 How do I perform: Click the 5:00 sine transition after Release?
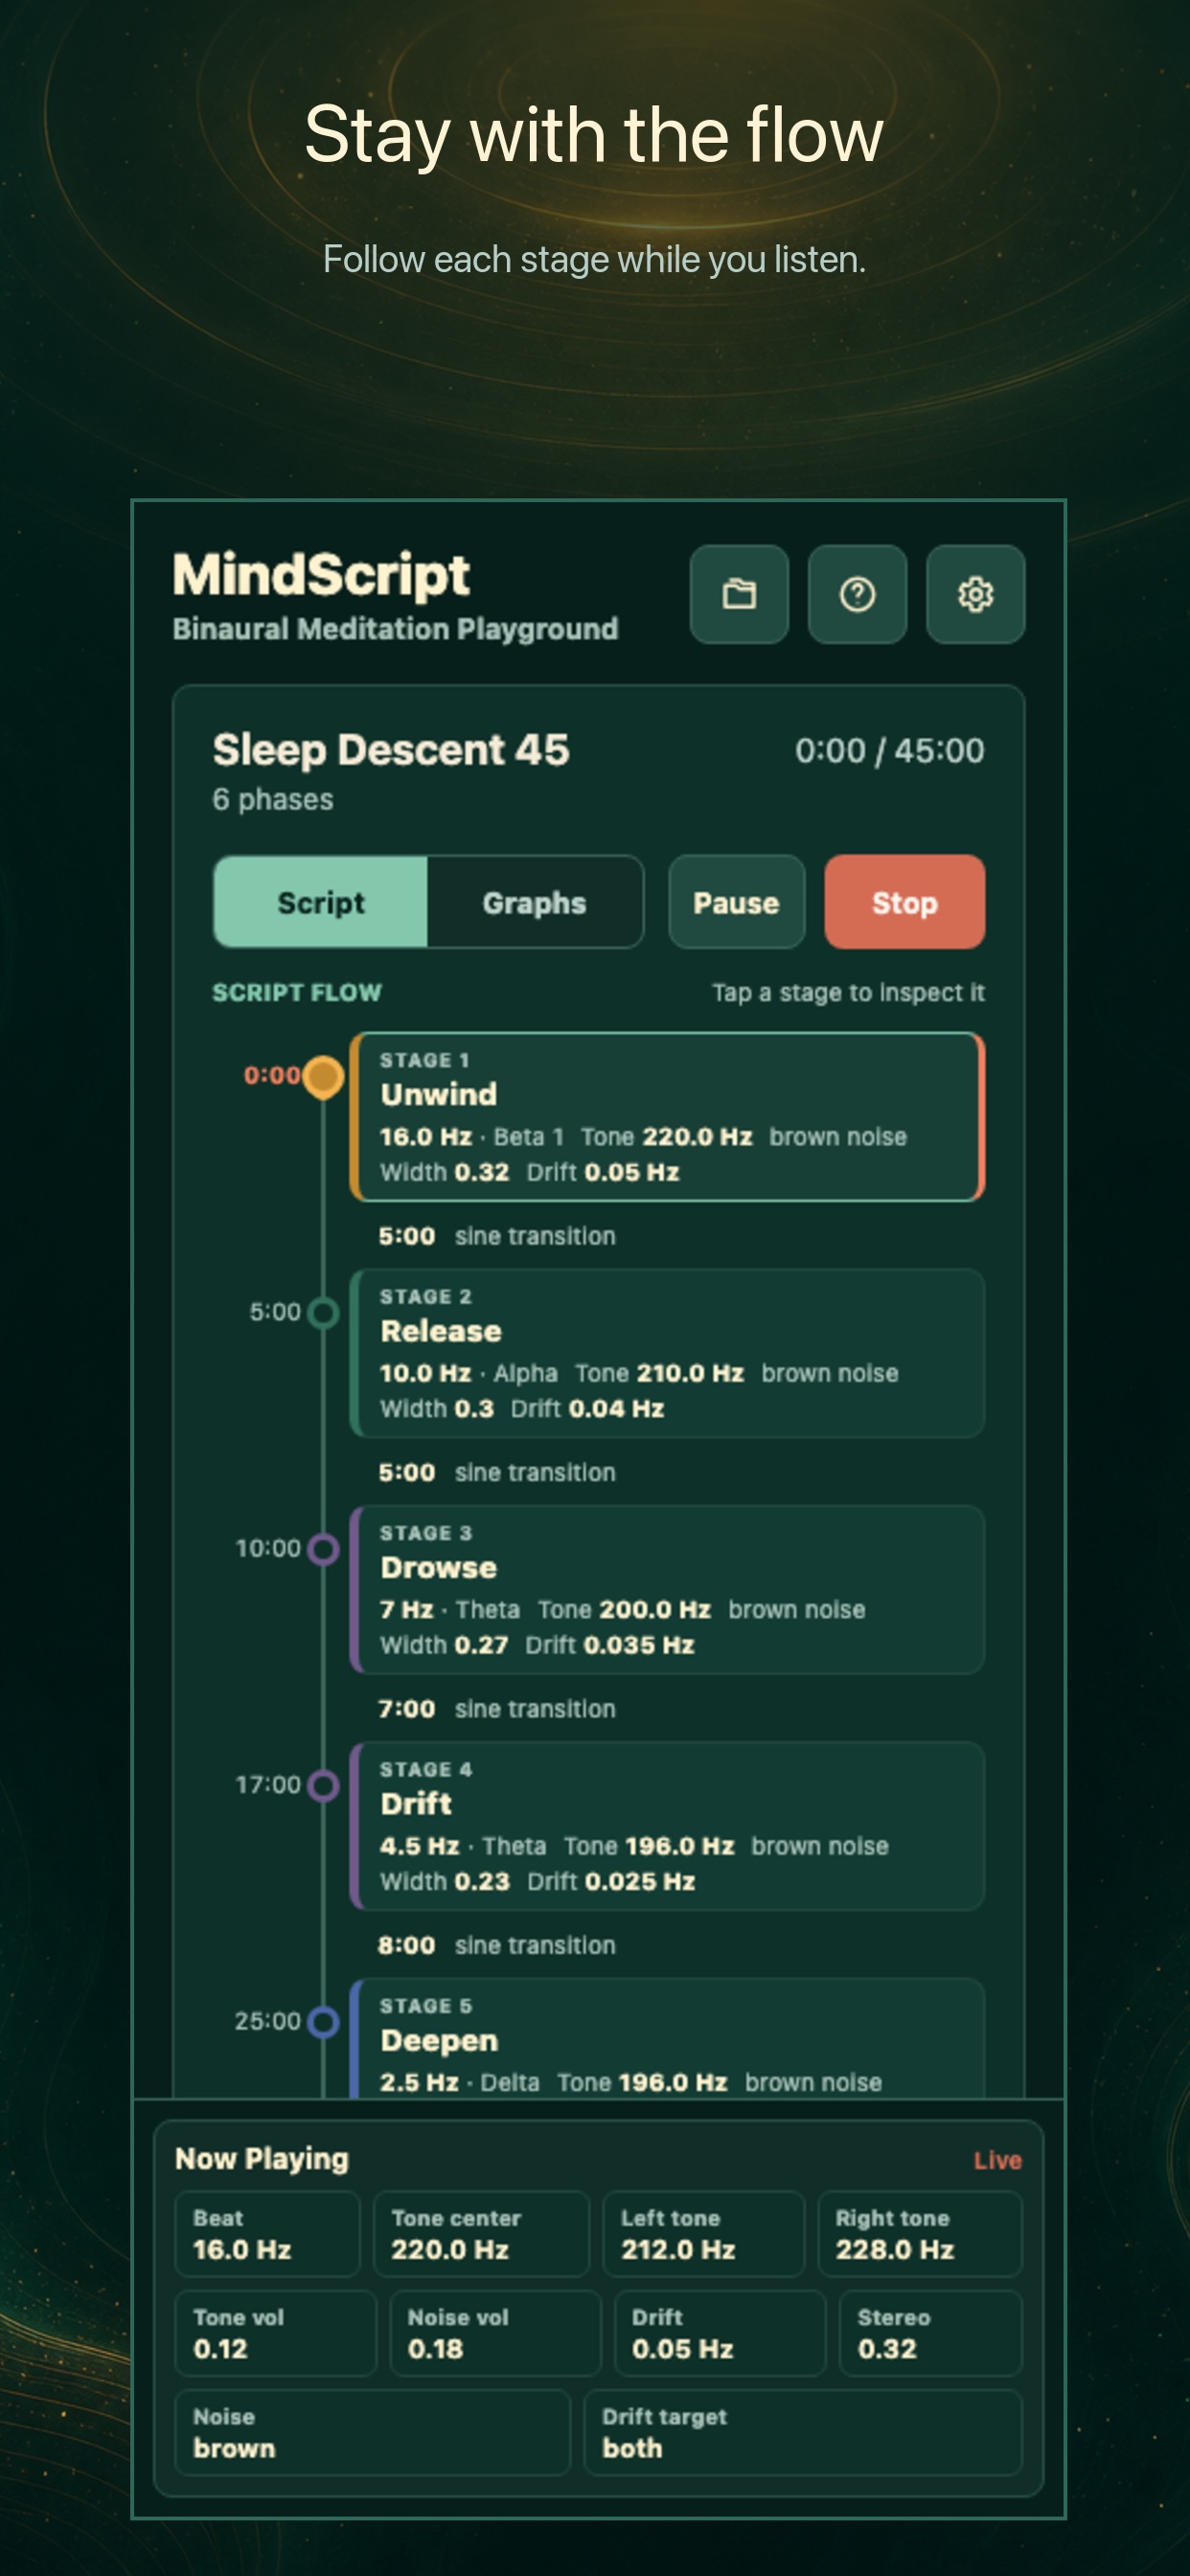click(497, 1472)
